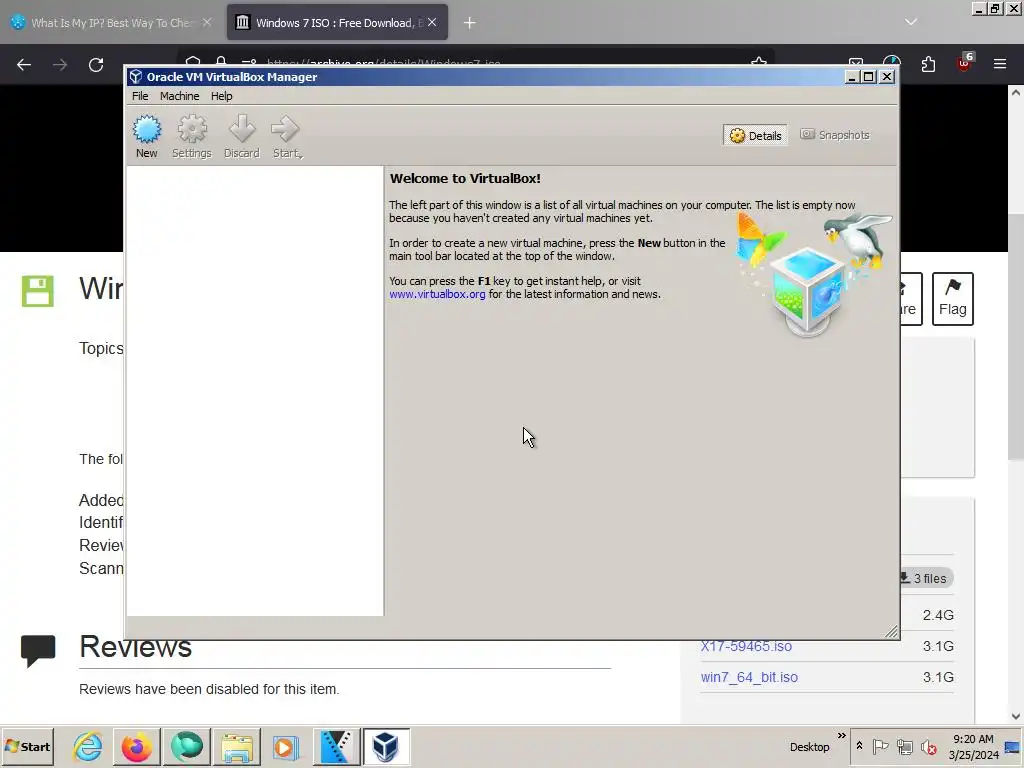Viewport: 1024px width, 768px height.
Task: Click the film clapper app taskbar icon
Action: (x=336, y=746)
